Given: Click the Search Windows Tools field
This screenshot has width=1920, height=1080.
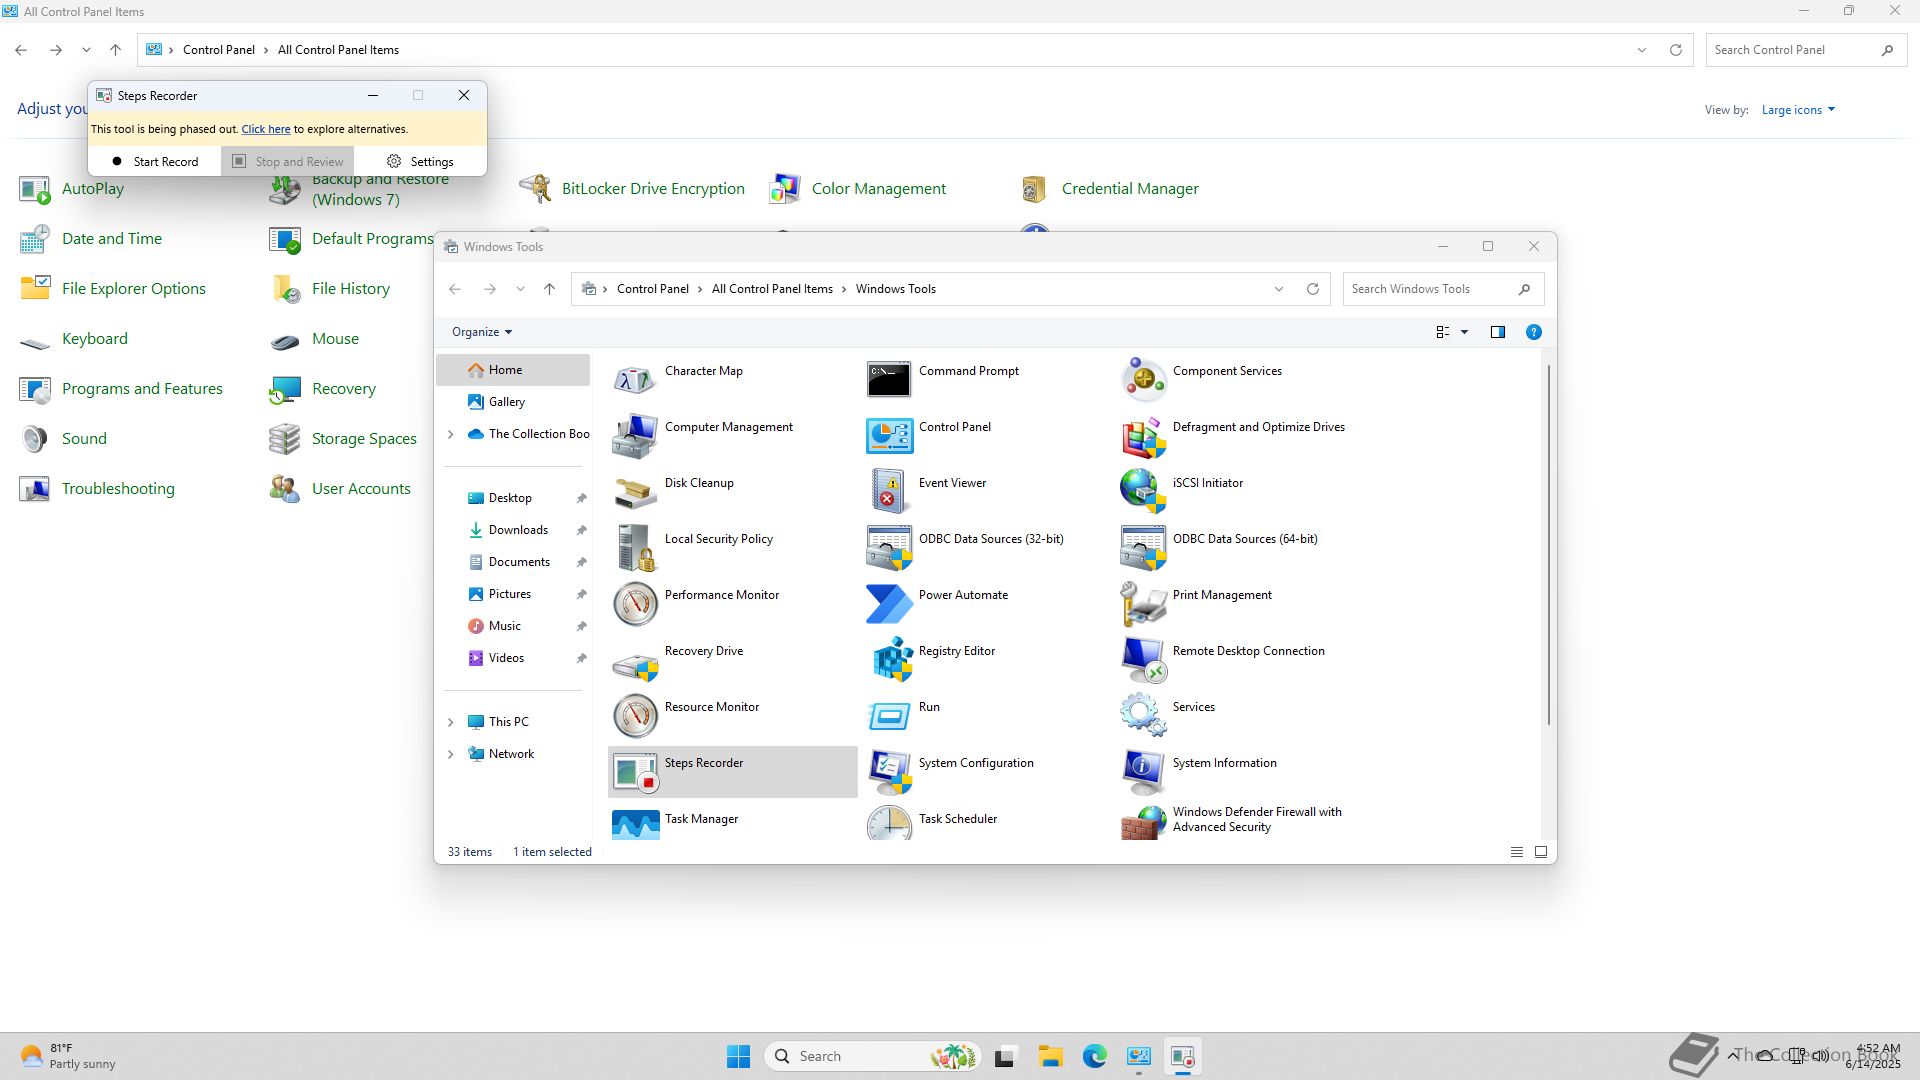Looking at the screenshot, I should point(1430,289).
